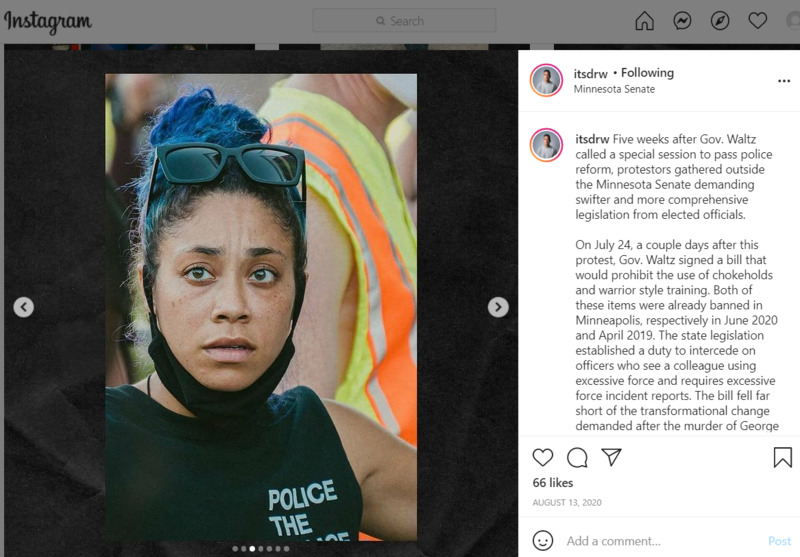Open the Explore compass icon
This screenshot has height=557, width=800.
coord(720,21)
